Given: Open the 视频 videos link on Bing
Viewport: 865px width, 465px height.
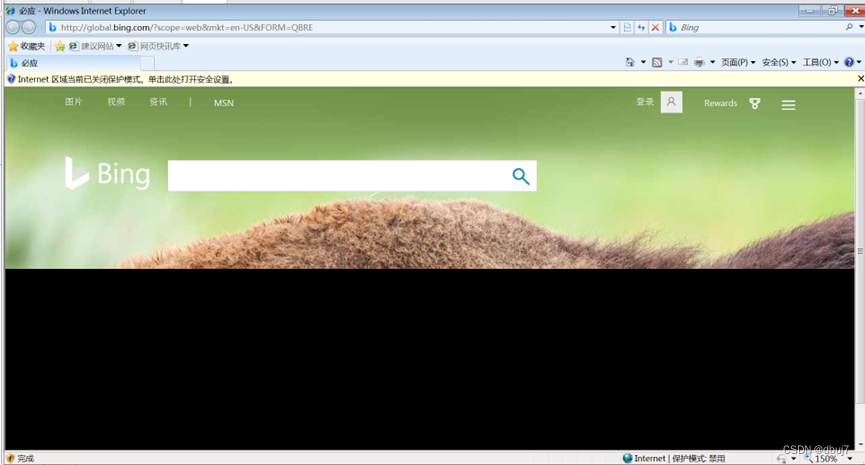Looking at the screenshot, I should coord(116,102).
